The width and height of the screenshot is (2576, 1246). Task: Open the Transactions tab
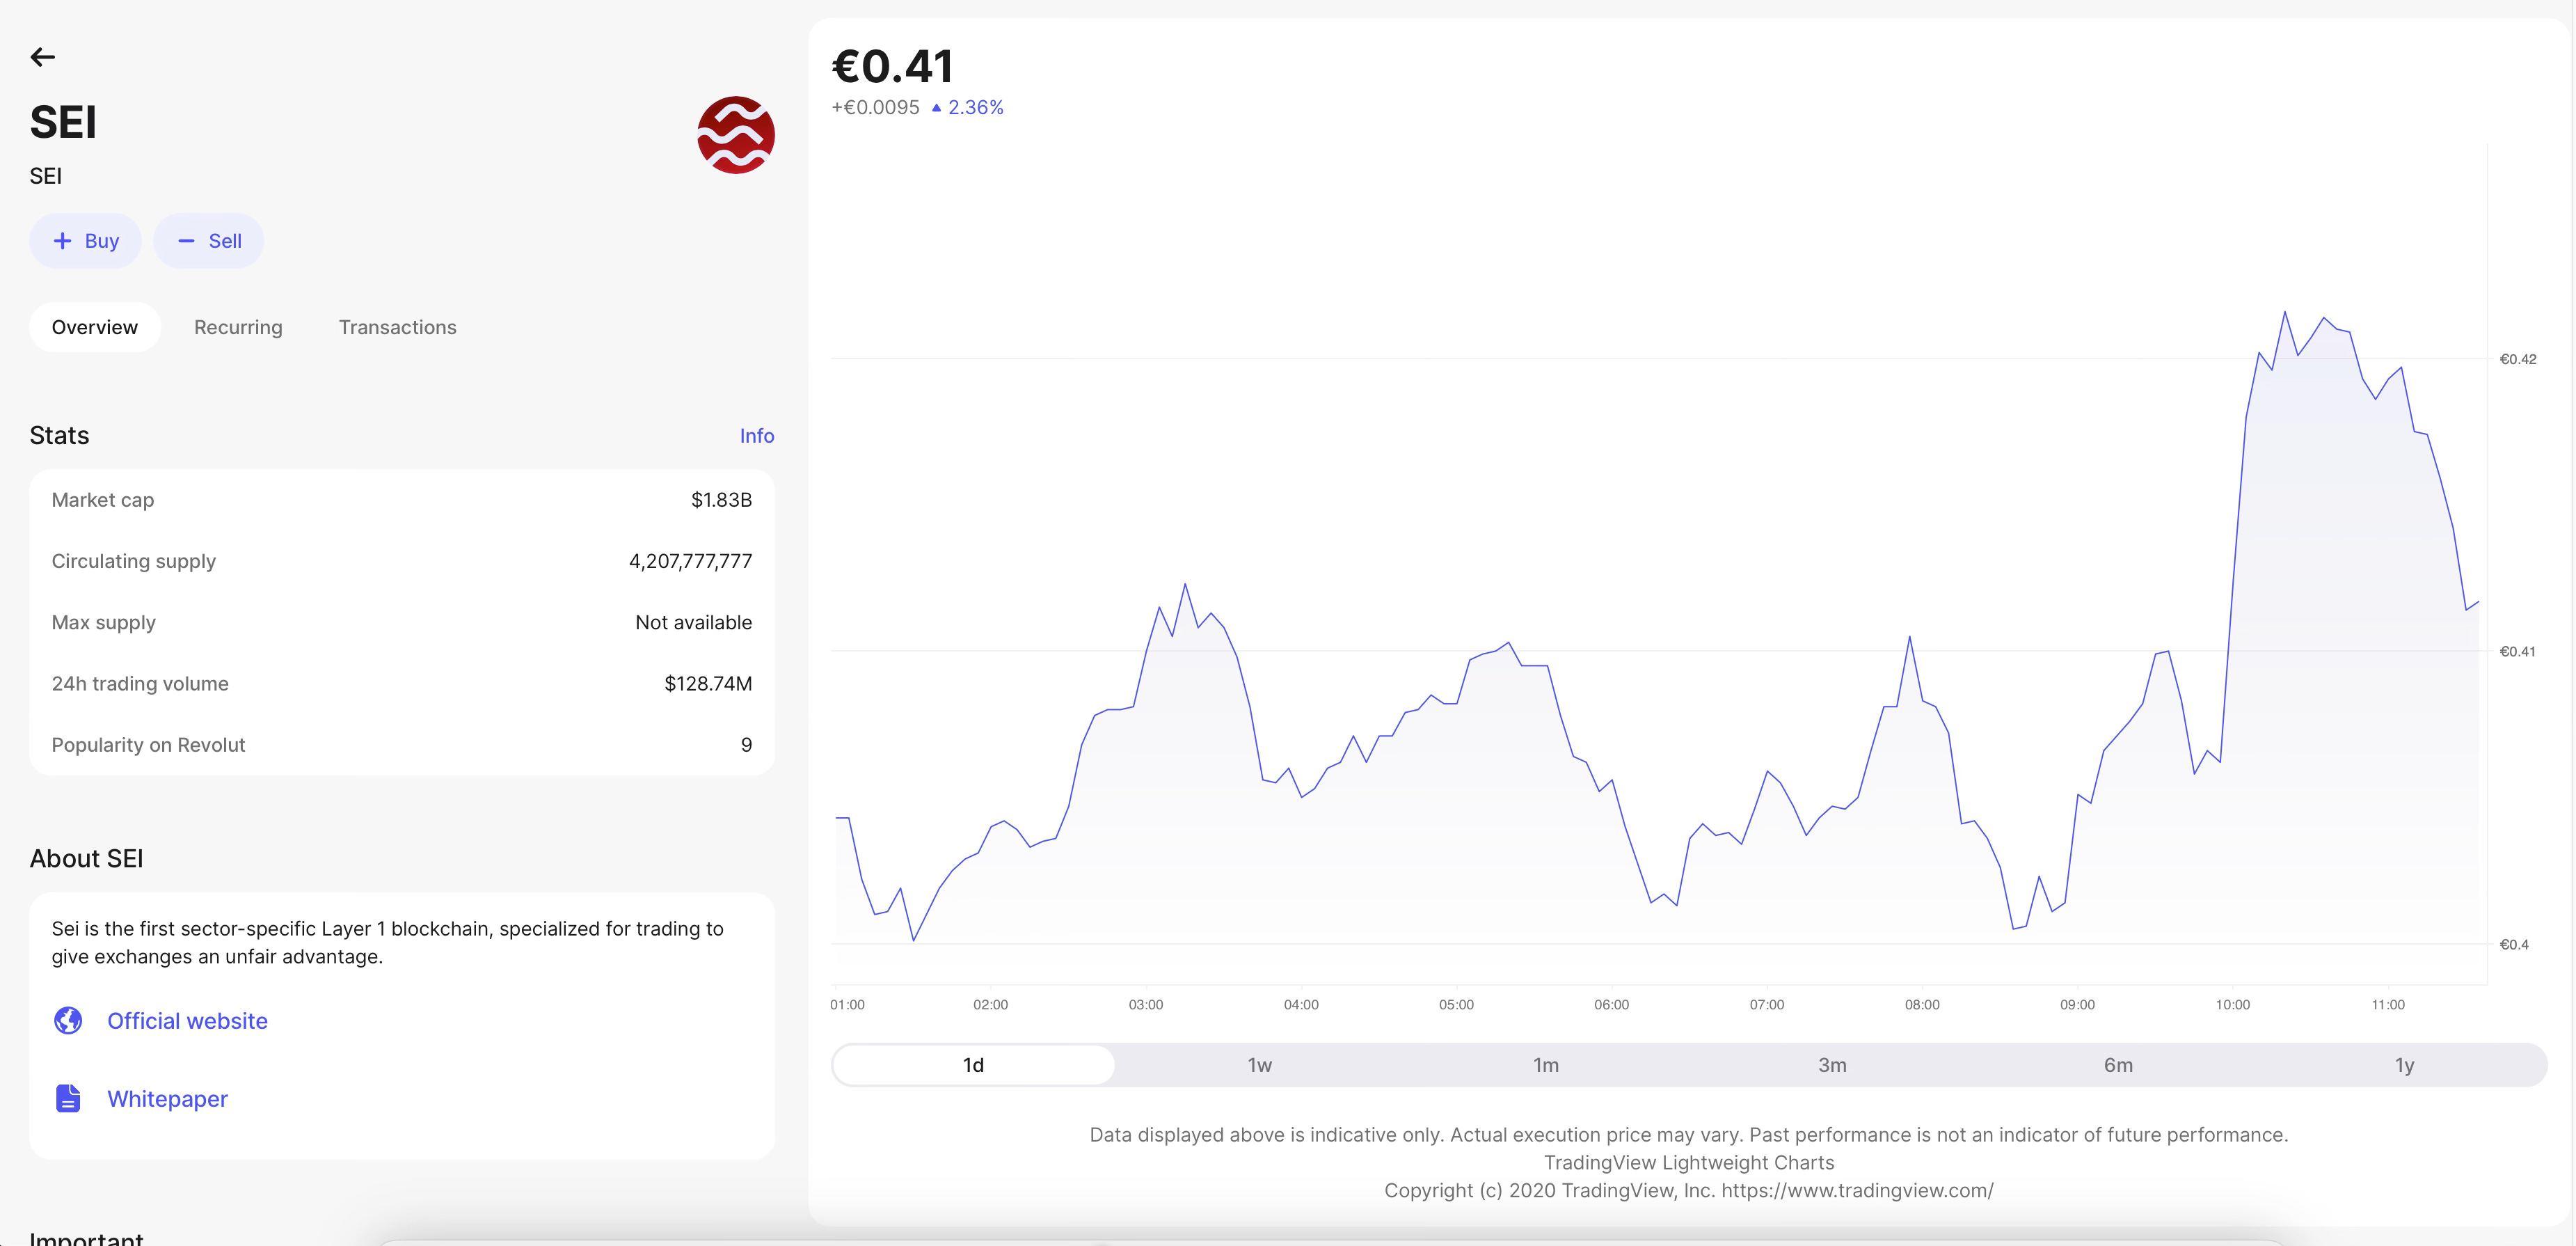397,327
